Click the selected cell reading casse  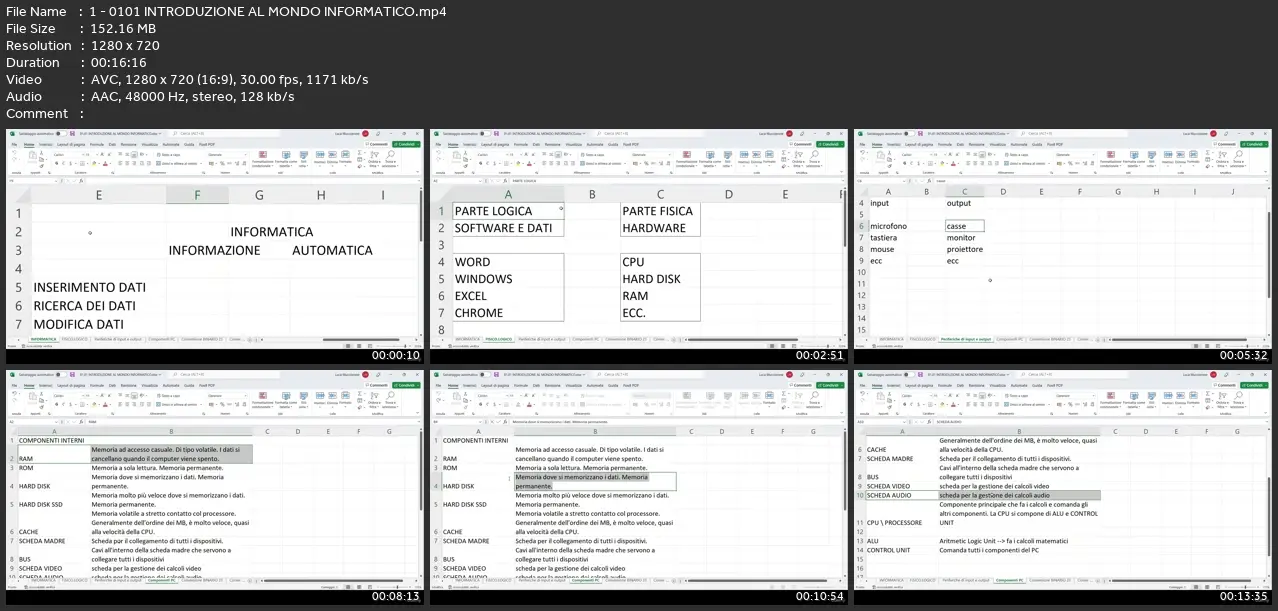point(964,226)
